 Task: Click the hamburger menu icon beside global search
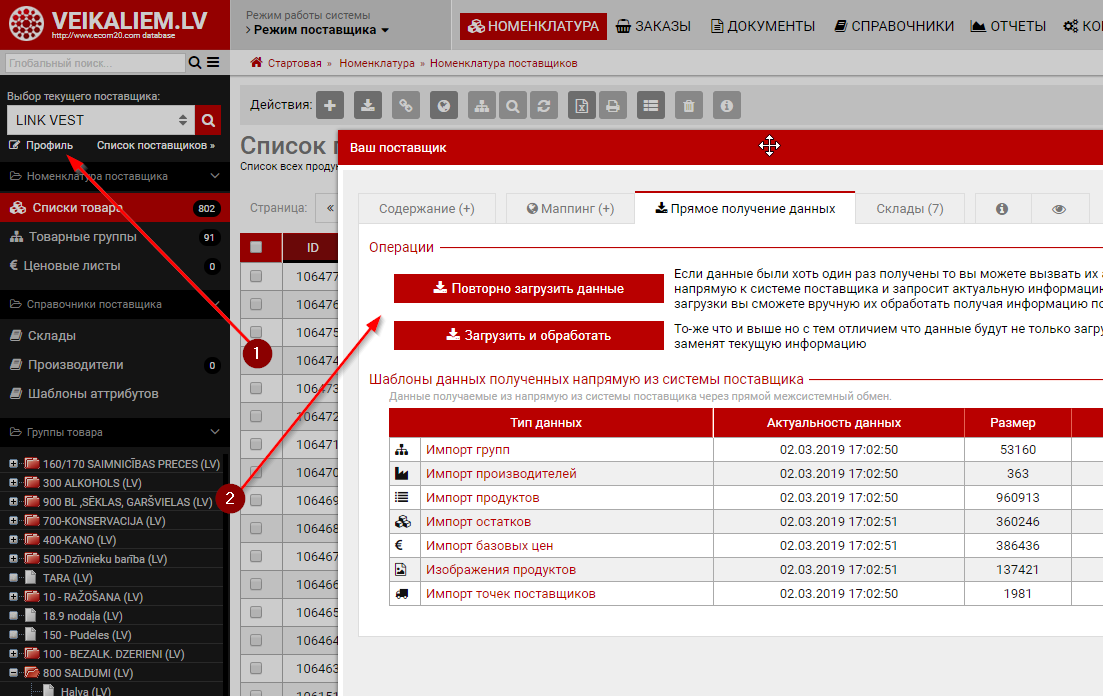click(213, 63)
